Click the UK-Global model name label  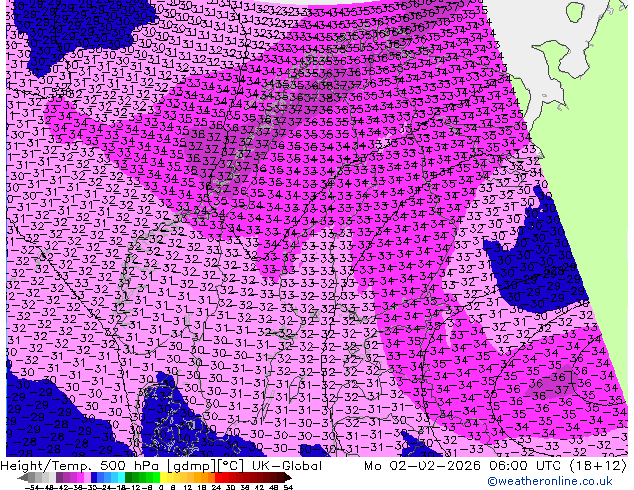(x=287, y=466)
